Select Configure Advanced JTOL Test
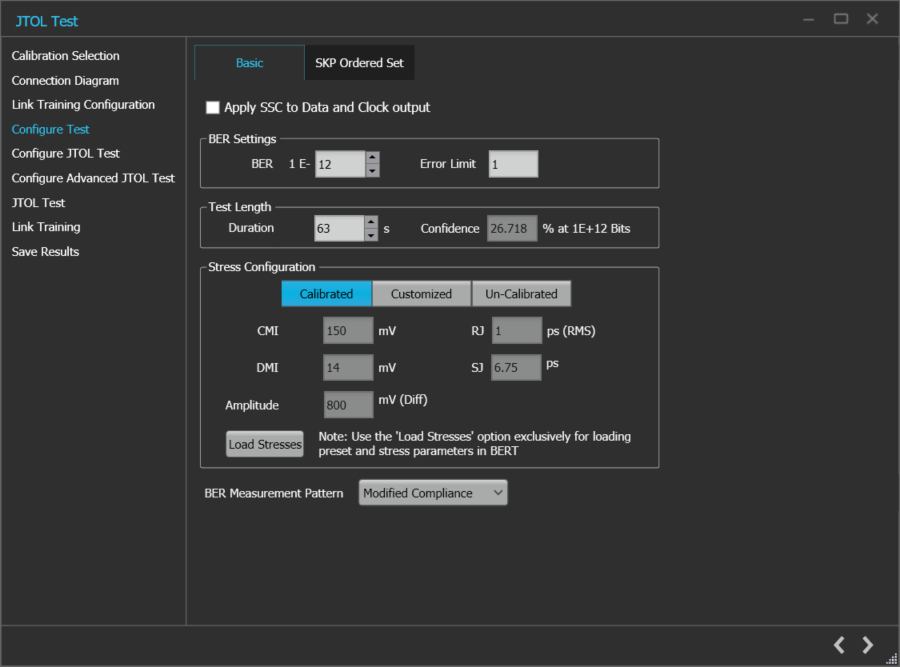900x667 pixels. pos(92,177)
